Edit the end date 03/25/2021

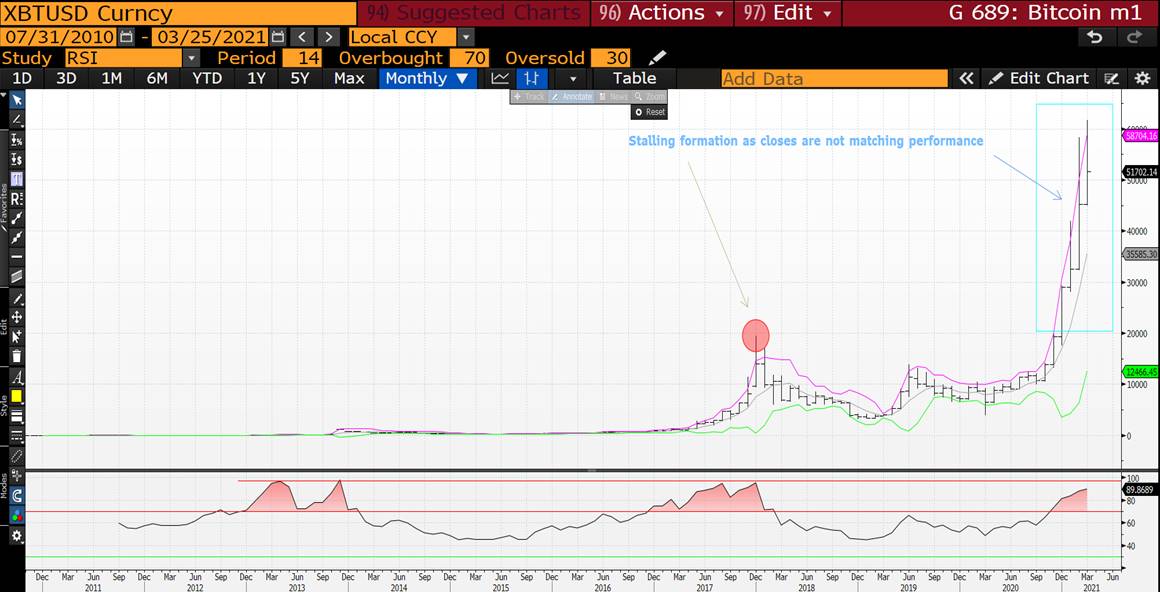pyautogui.click(x=210, y=37)
